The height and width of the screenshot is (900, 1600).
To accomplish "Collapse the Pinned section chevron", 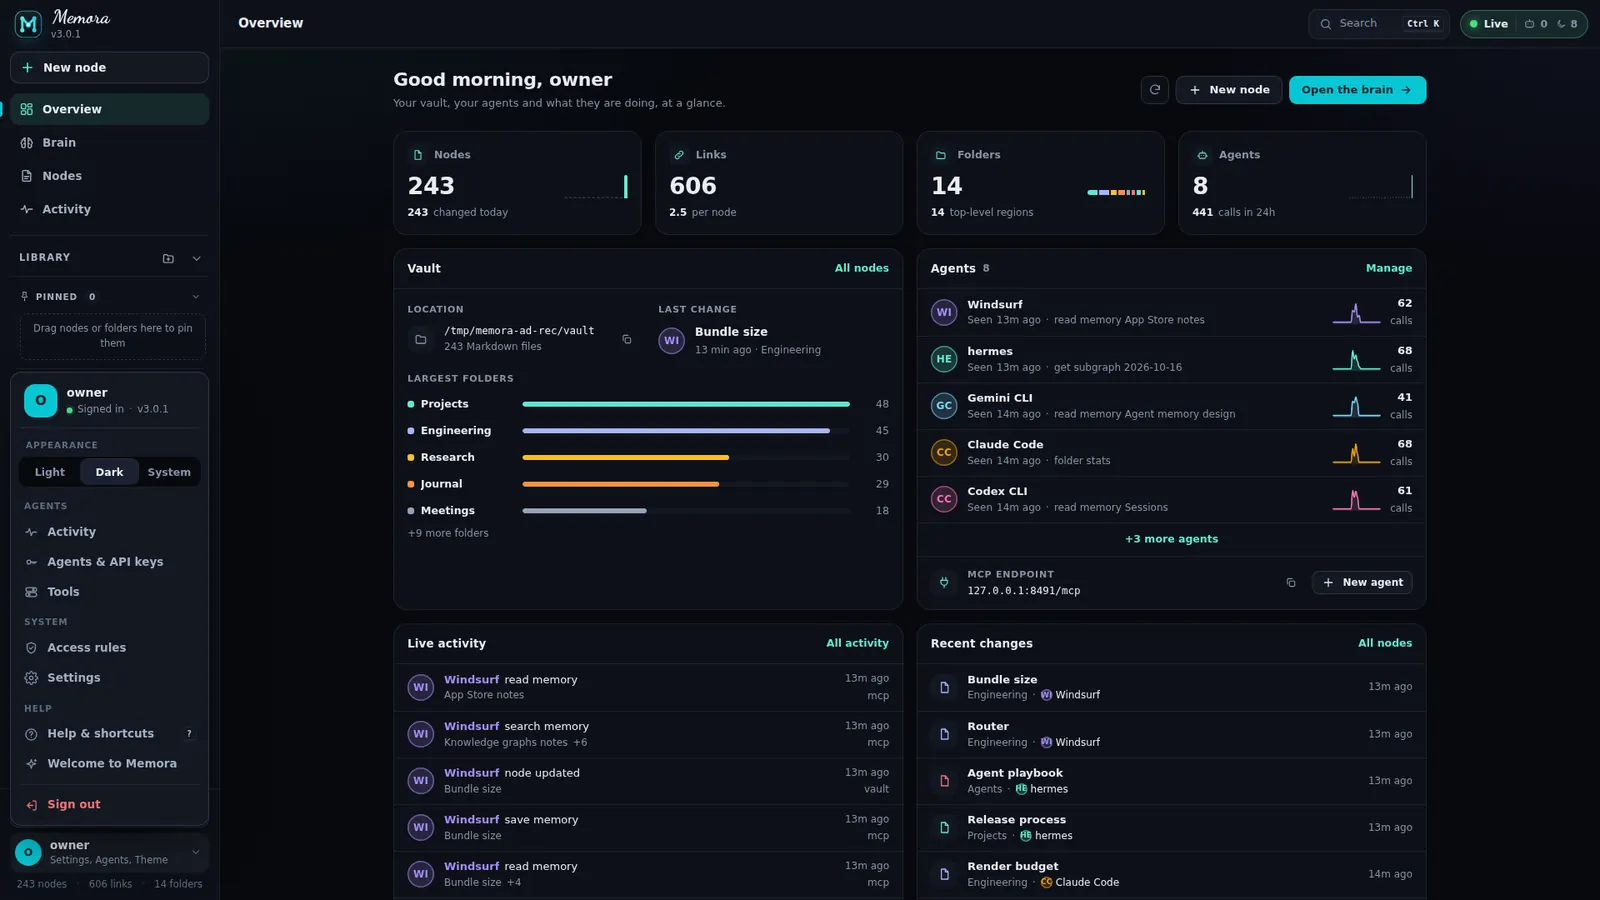I will (196, 297).
